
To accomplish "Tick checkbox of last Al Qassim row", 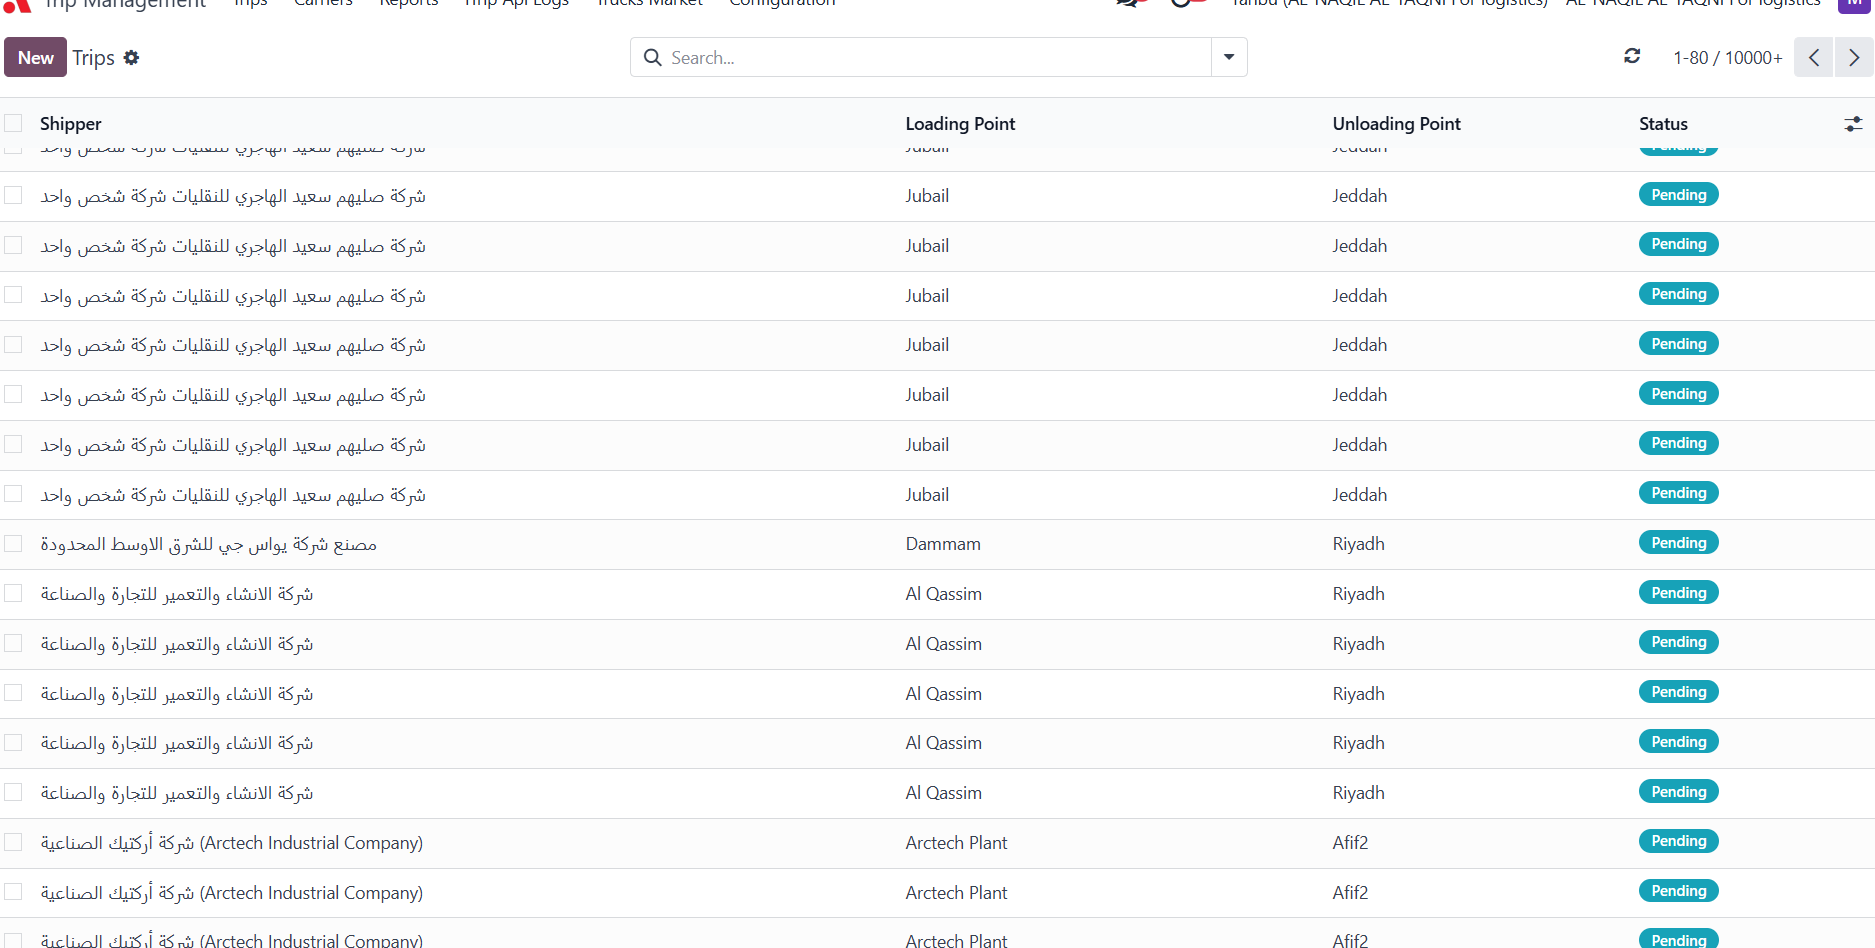I will point(13,792).
